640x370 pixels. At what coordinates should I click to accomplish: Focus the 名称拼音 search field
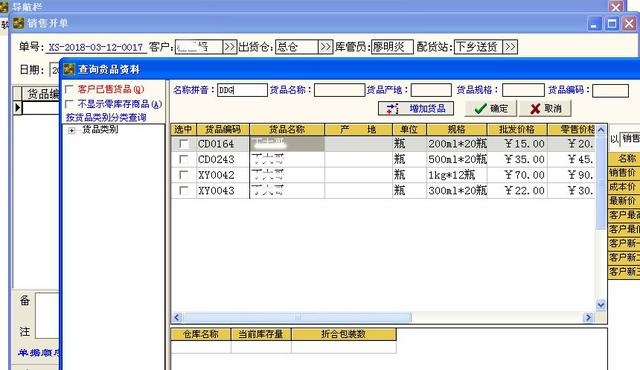click(x=242, y=90)
